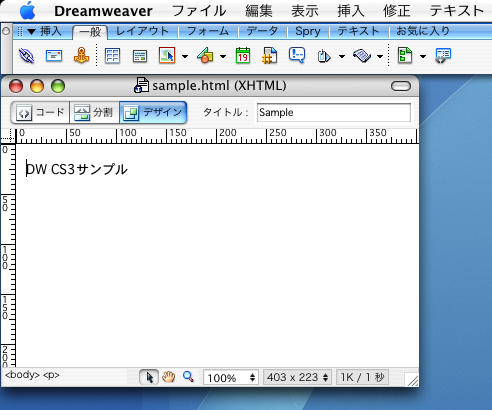Image resolution: width=492 pixels, height=410 pixels.
Task: Insert a hyperlink with the chain icon
Action: click(x=26, y=56)
